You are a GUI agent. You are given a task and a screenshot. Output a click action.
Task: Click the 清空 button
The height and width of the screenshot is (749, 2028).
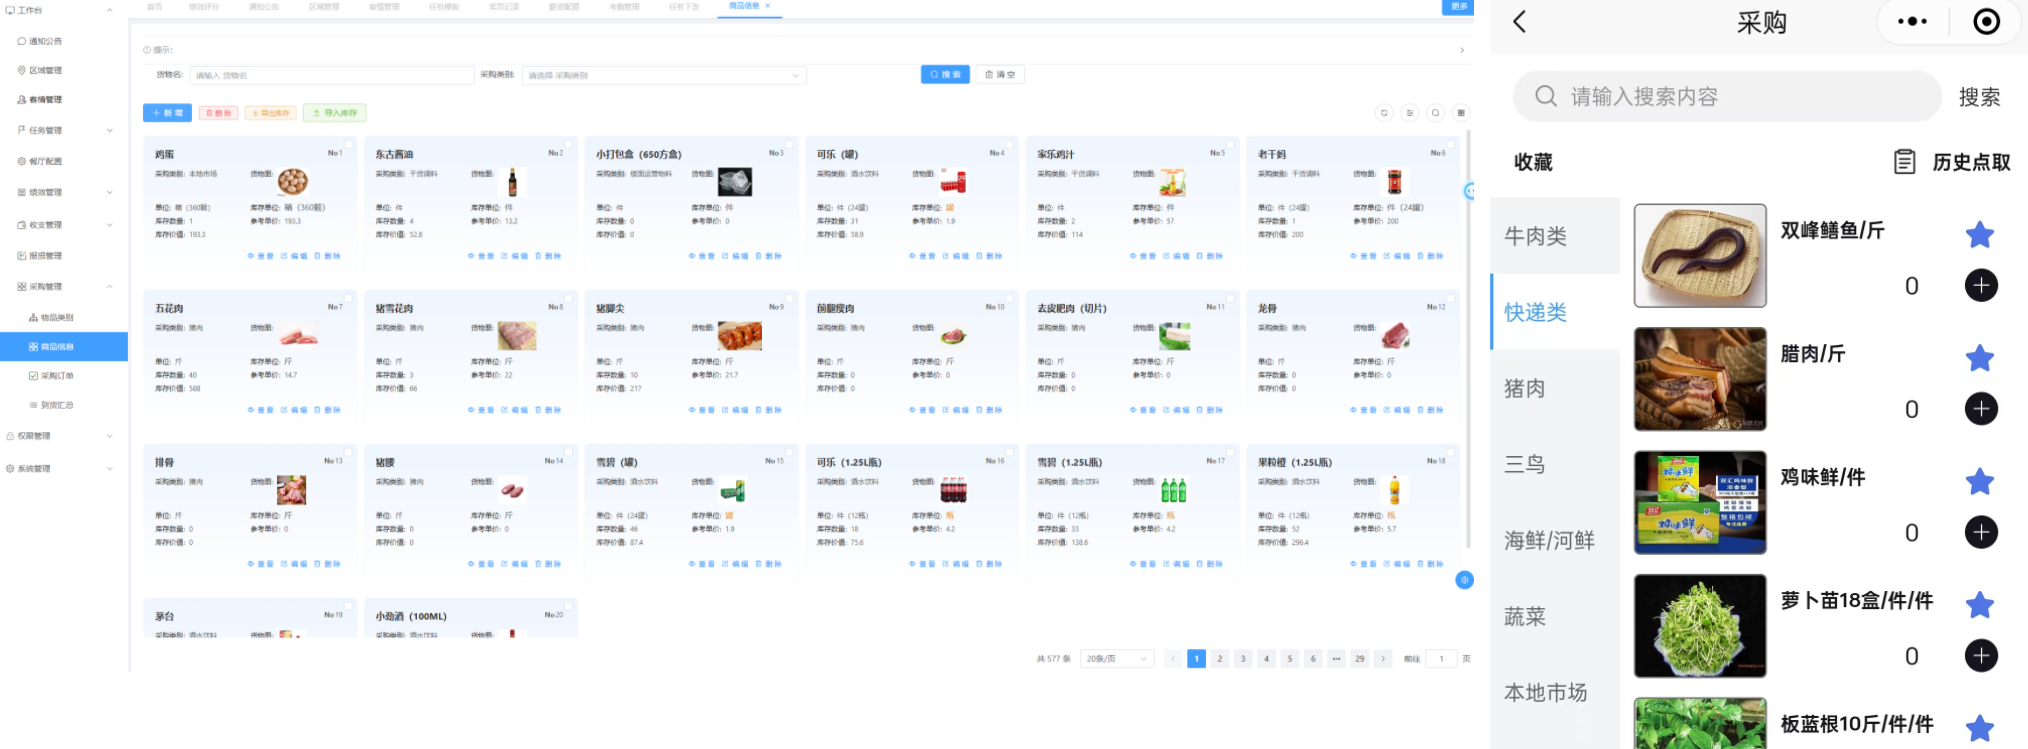[x=1000, y=75]
